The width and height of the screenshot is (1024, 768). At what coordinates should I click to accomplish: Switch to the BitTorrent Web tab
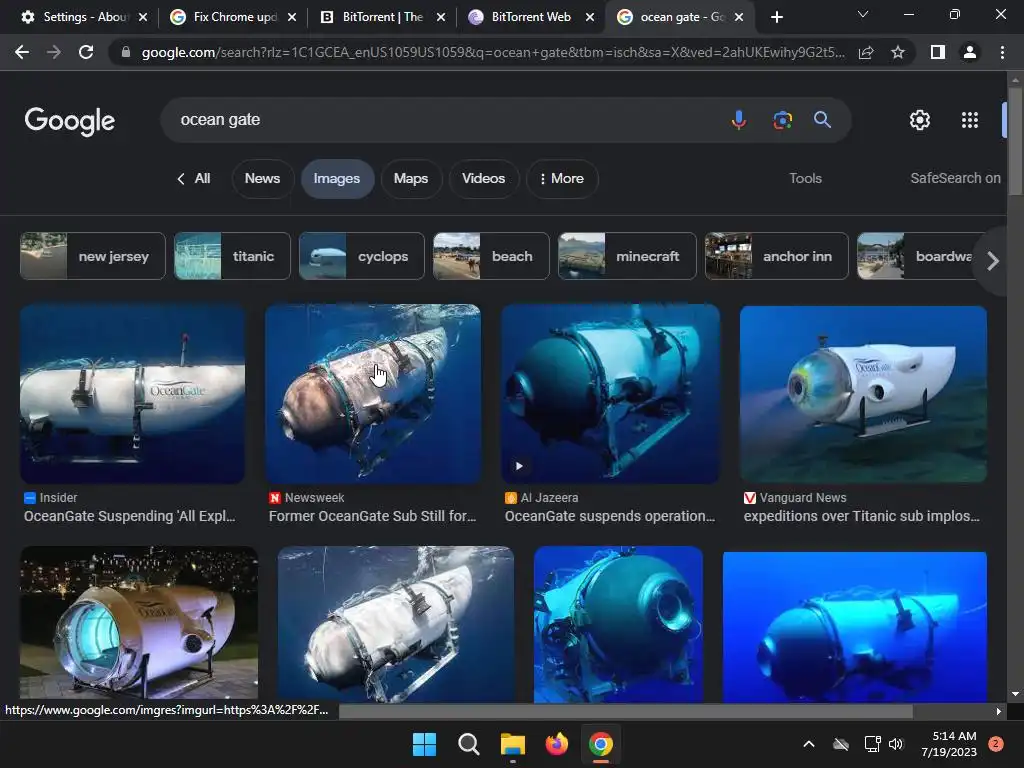click(x=532, y=17)
